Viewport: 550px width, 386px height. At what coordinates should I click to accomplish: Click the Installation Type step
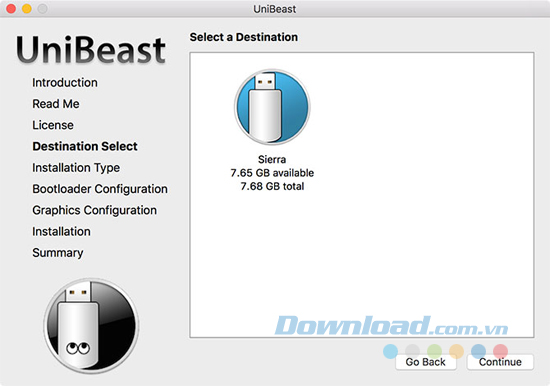click(76, 168)
